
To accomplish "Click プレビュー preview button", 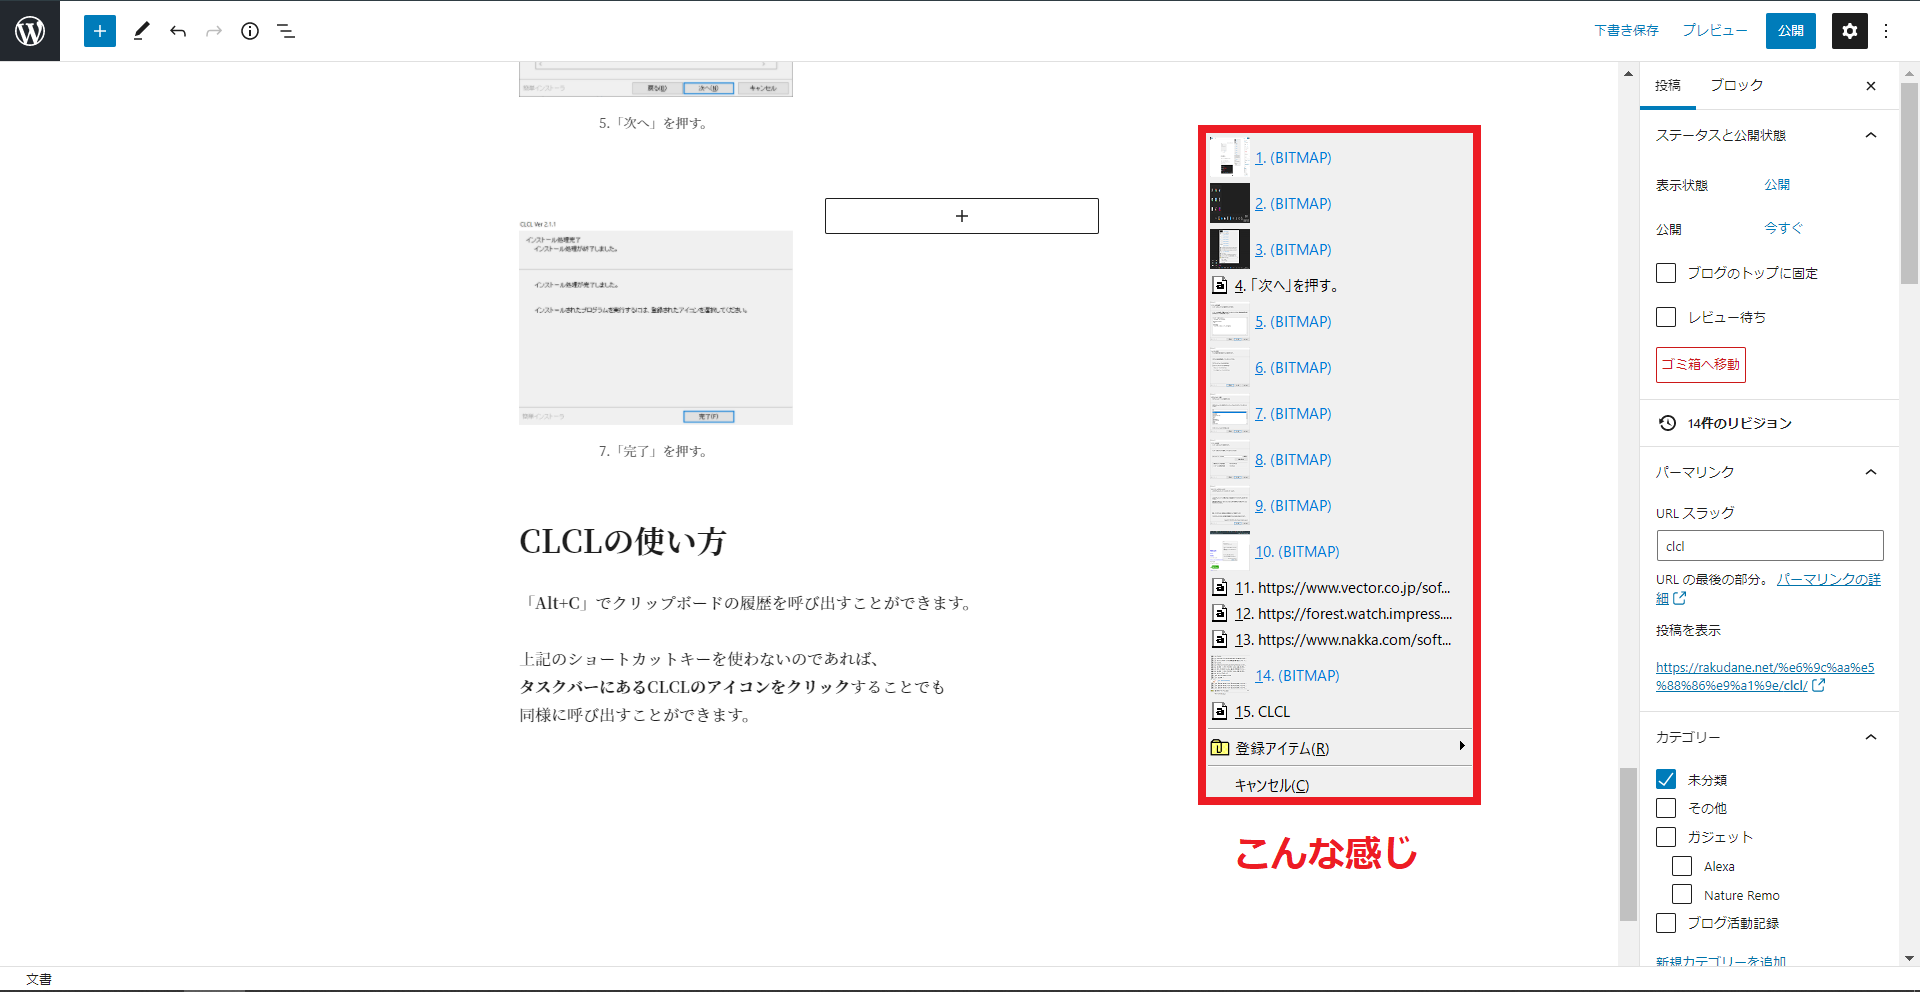I will tap(1715, 31).
